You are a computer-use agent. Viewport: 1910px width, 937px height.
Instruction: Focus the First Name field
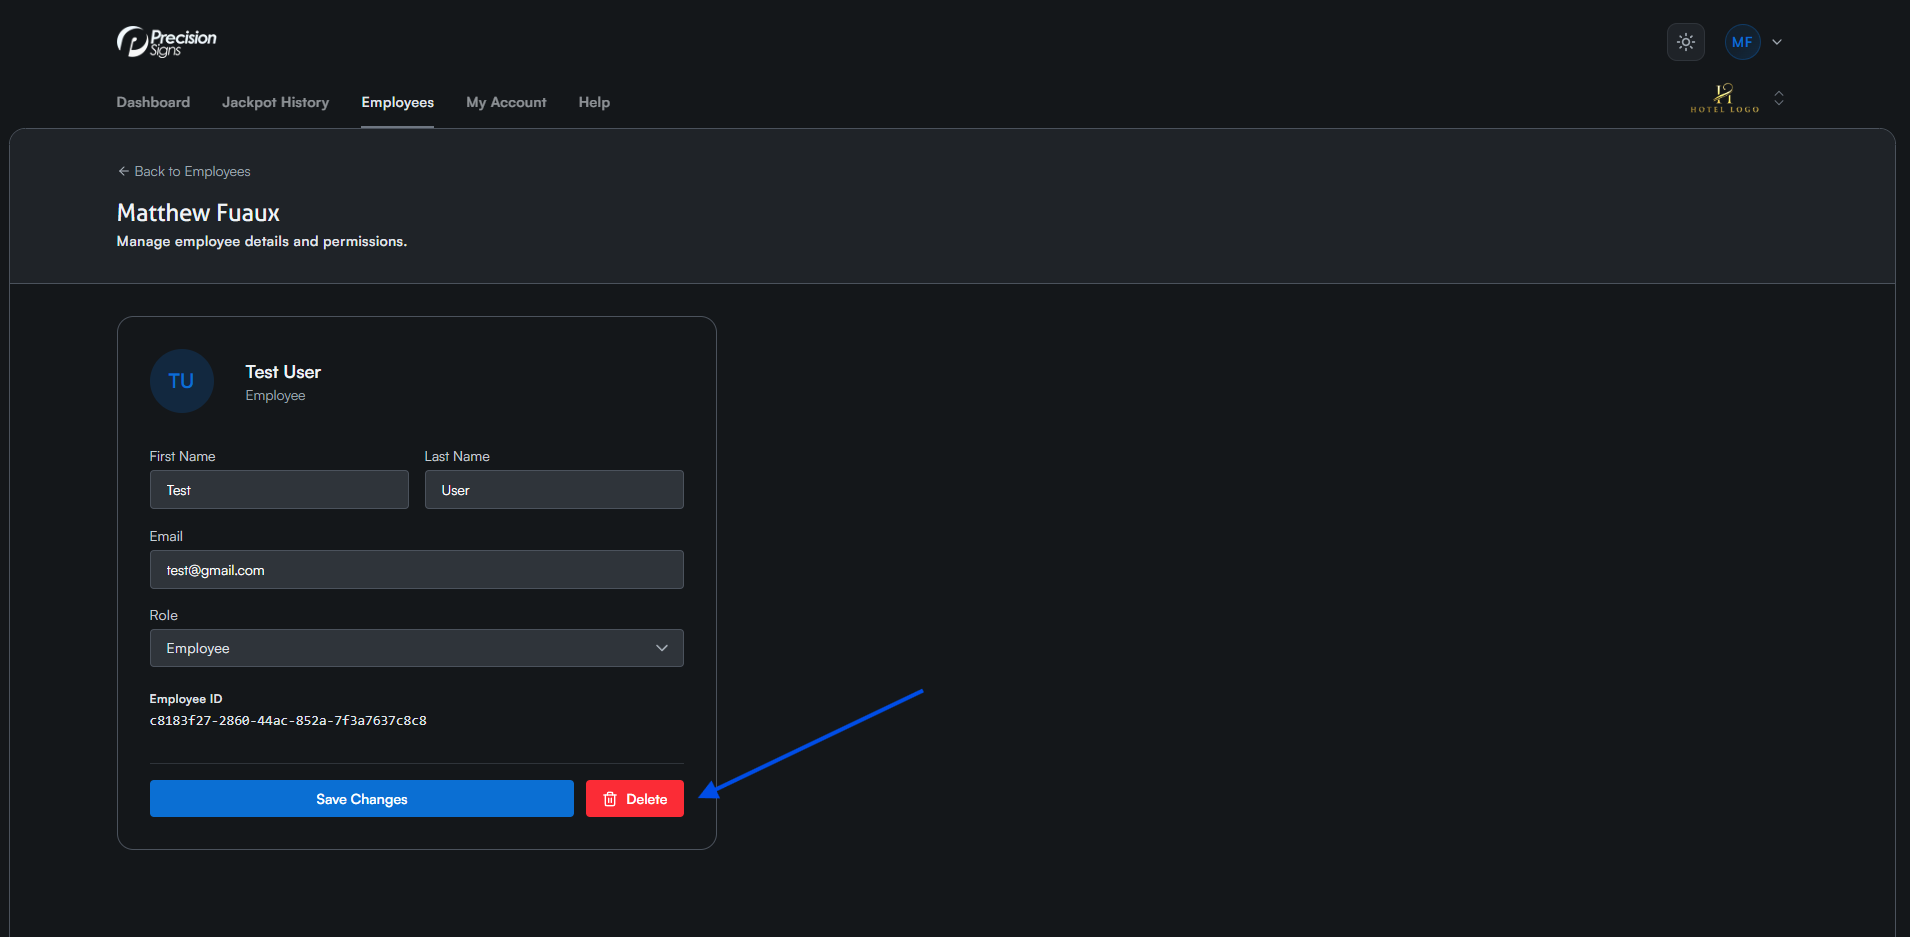click(x=279, y=490)
